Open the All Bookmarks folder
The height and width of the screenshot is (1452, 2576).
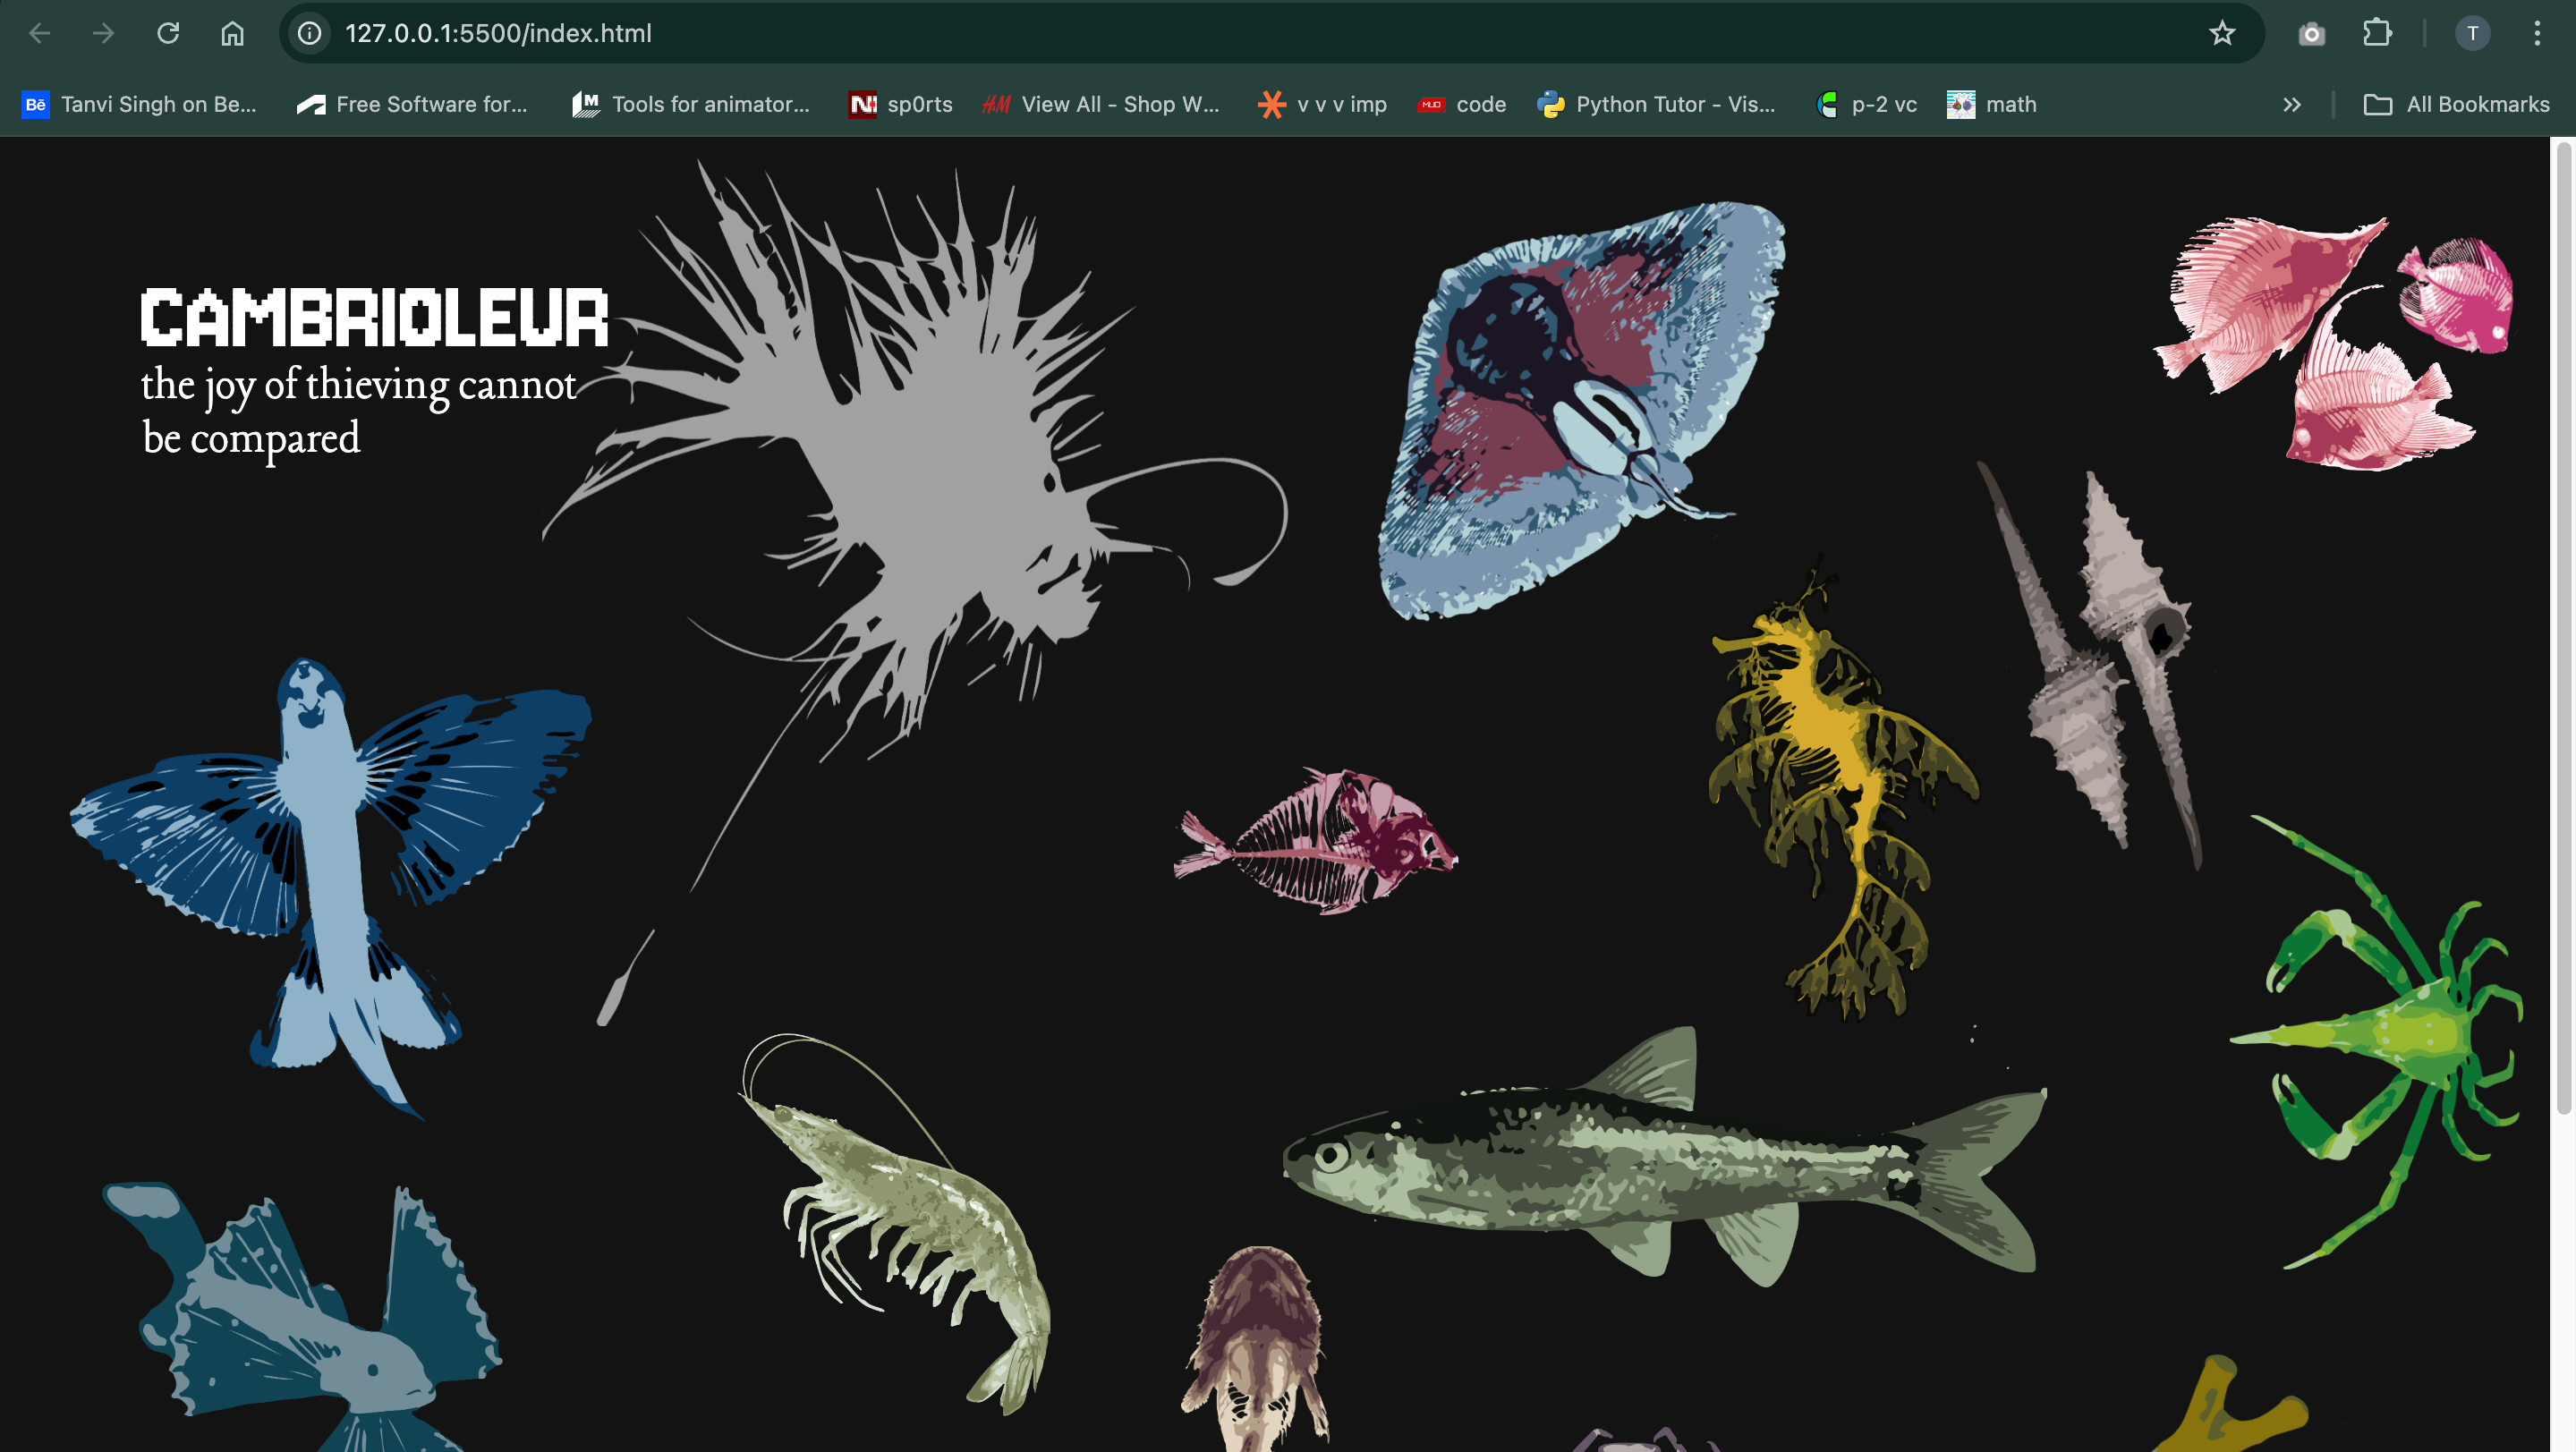[x=2456, y=104]
